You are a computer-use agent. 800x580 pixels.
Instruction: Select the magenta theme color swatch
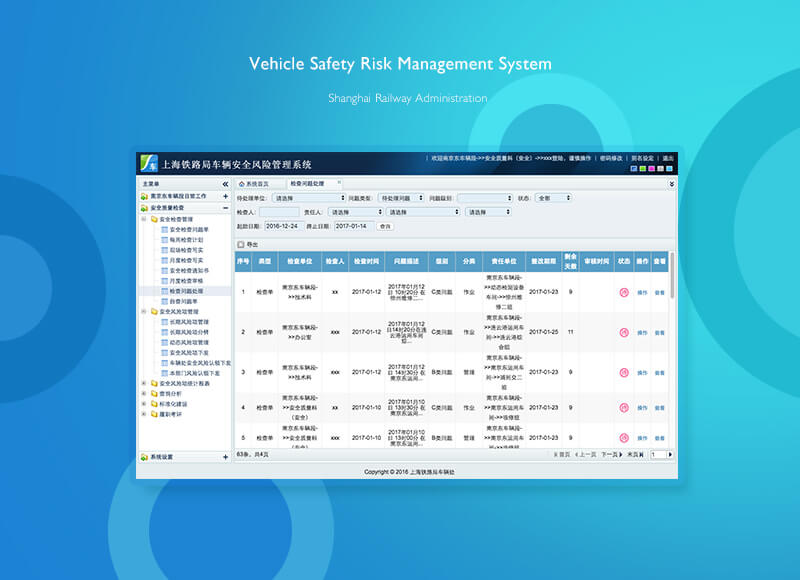click(x=652, y=168)
